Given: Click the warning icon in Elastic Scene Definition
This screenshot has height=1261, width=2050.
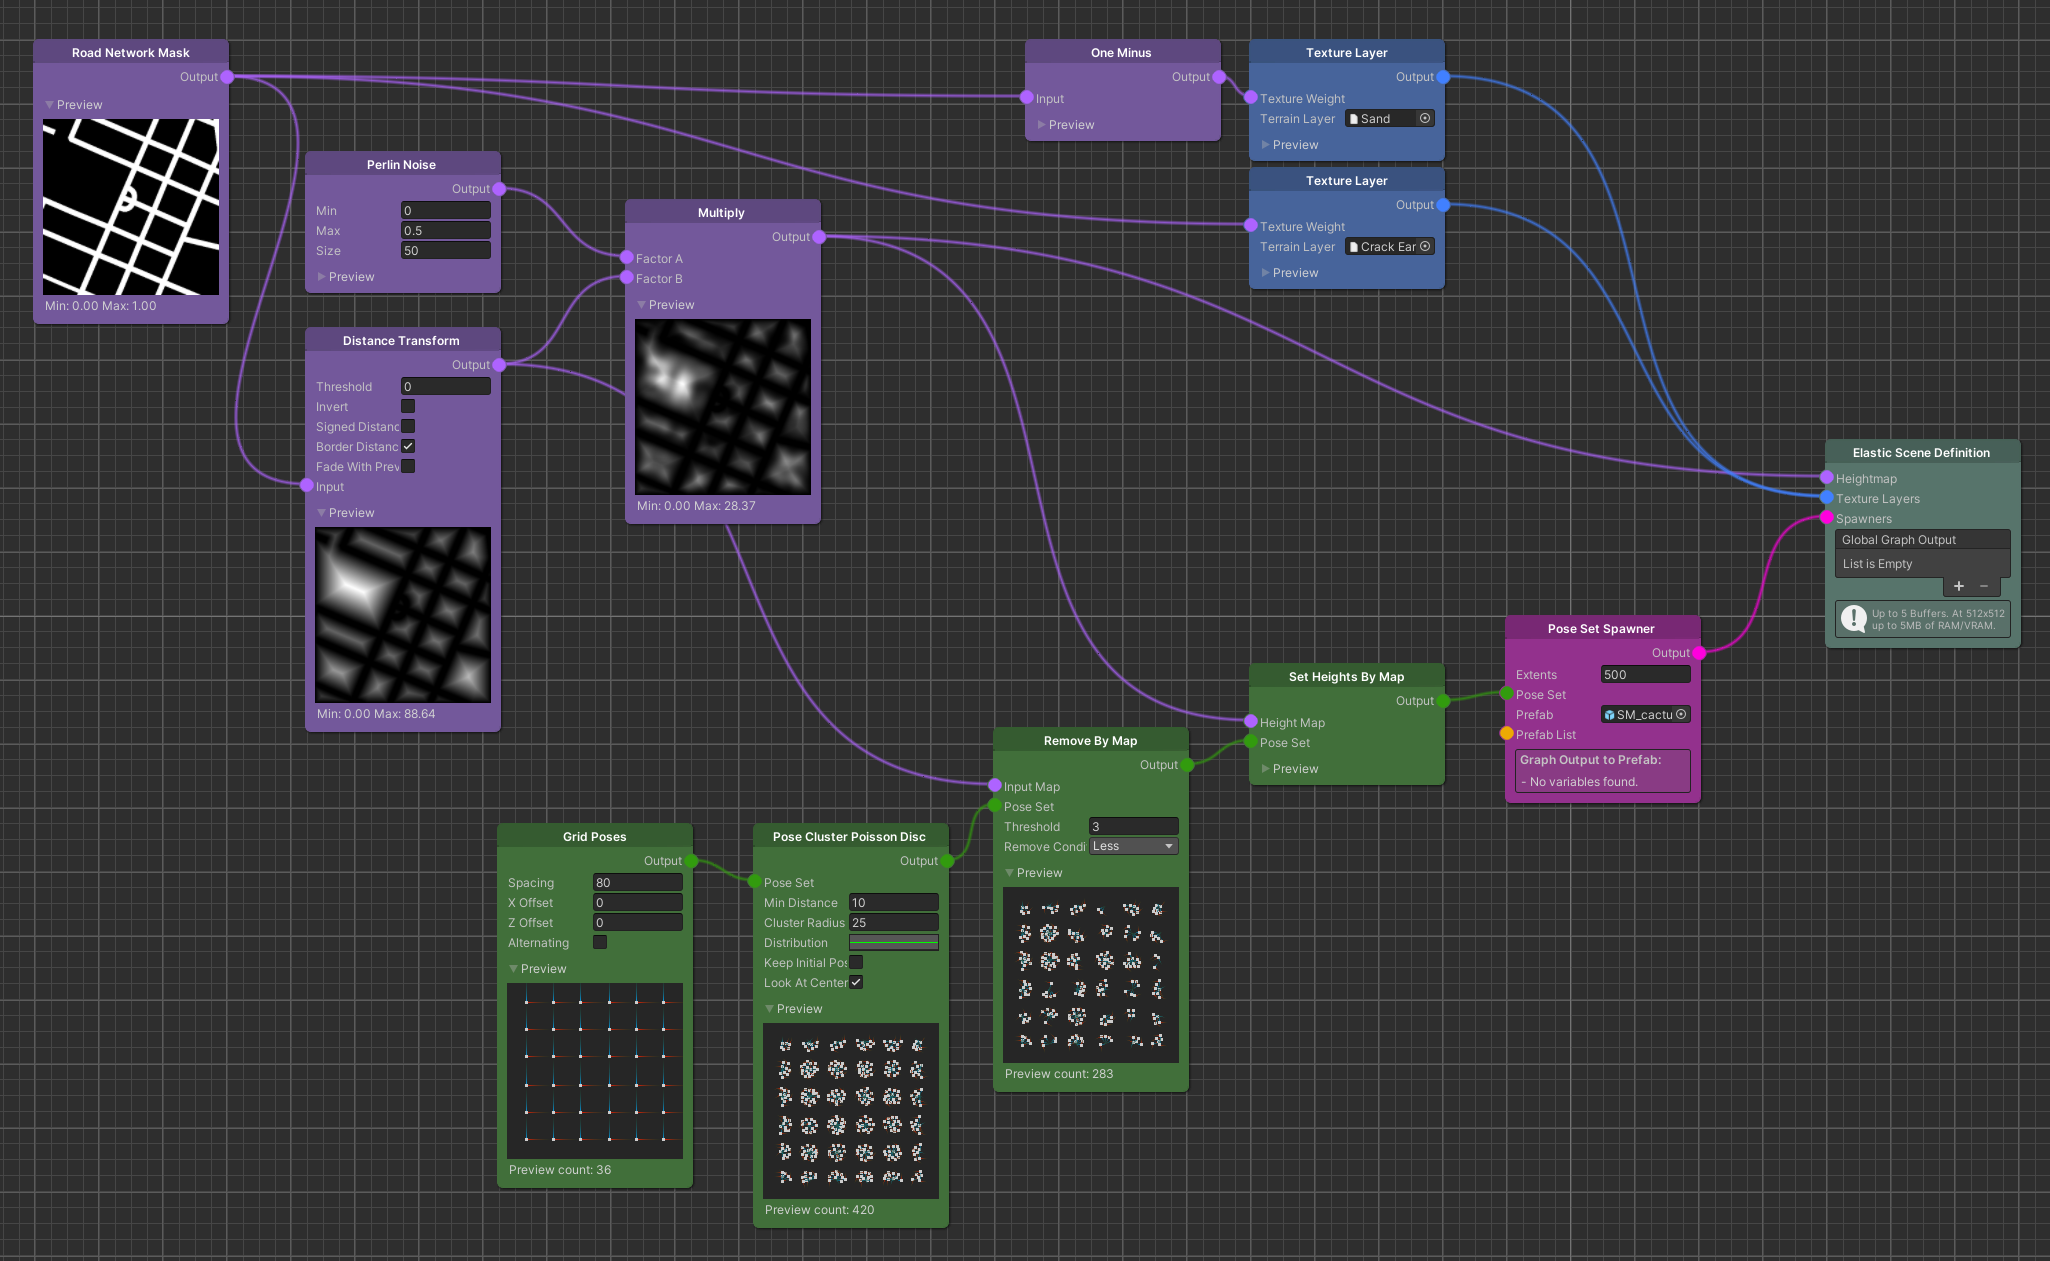Looking at the screenshot, I should tap(1853, 619).
